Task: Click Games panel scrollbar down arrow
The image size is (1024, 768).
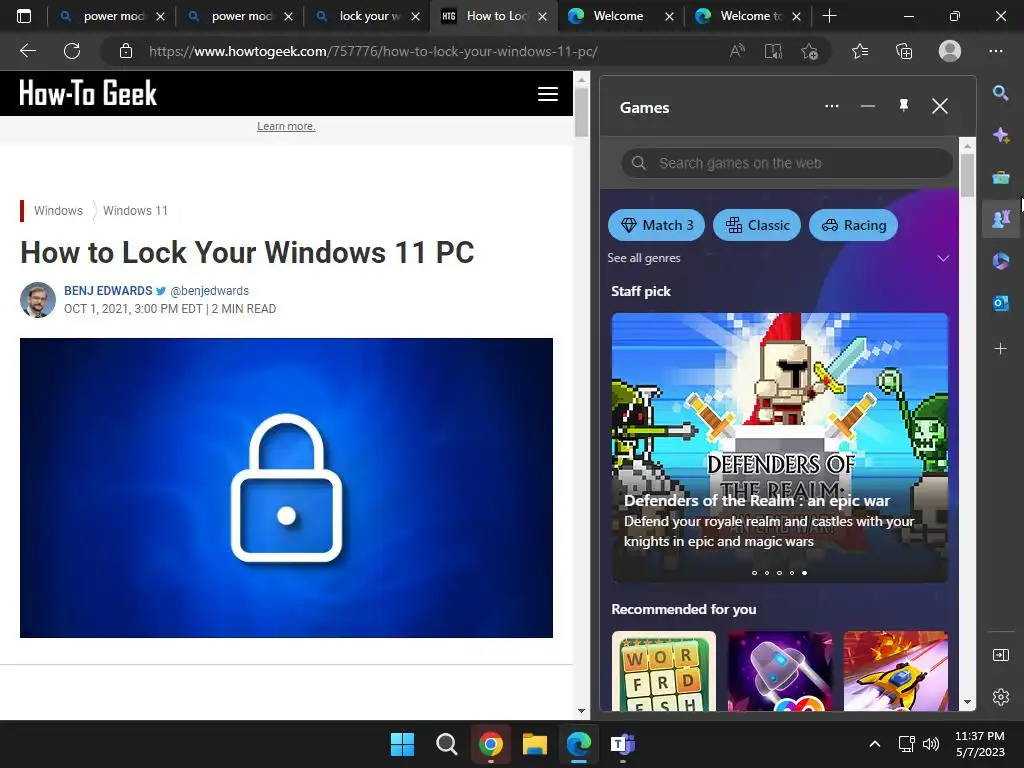Action: 967,703
